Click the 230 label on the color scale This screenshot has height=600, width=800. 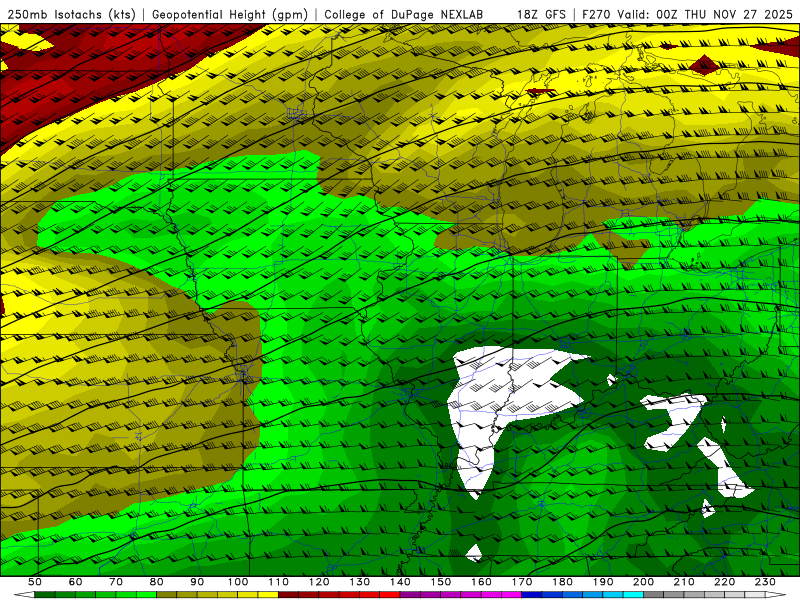[x=765, y=582]
